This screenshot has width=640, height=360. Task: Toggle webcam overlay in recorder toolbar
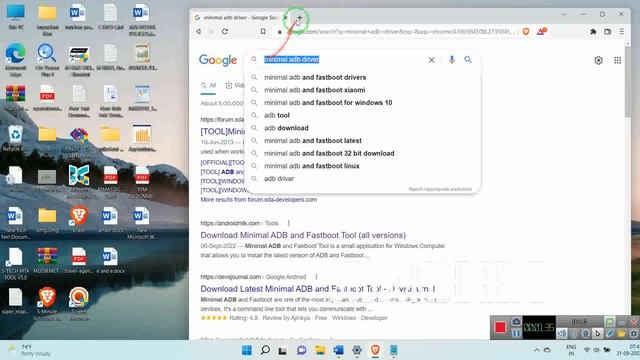click(x=586, y=333)
